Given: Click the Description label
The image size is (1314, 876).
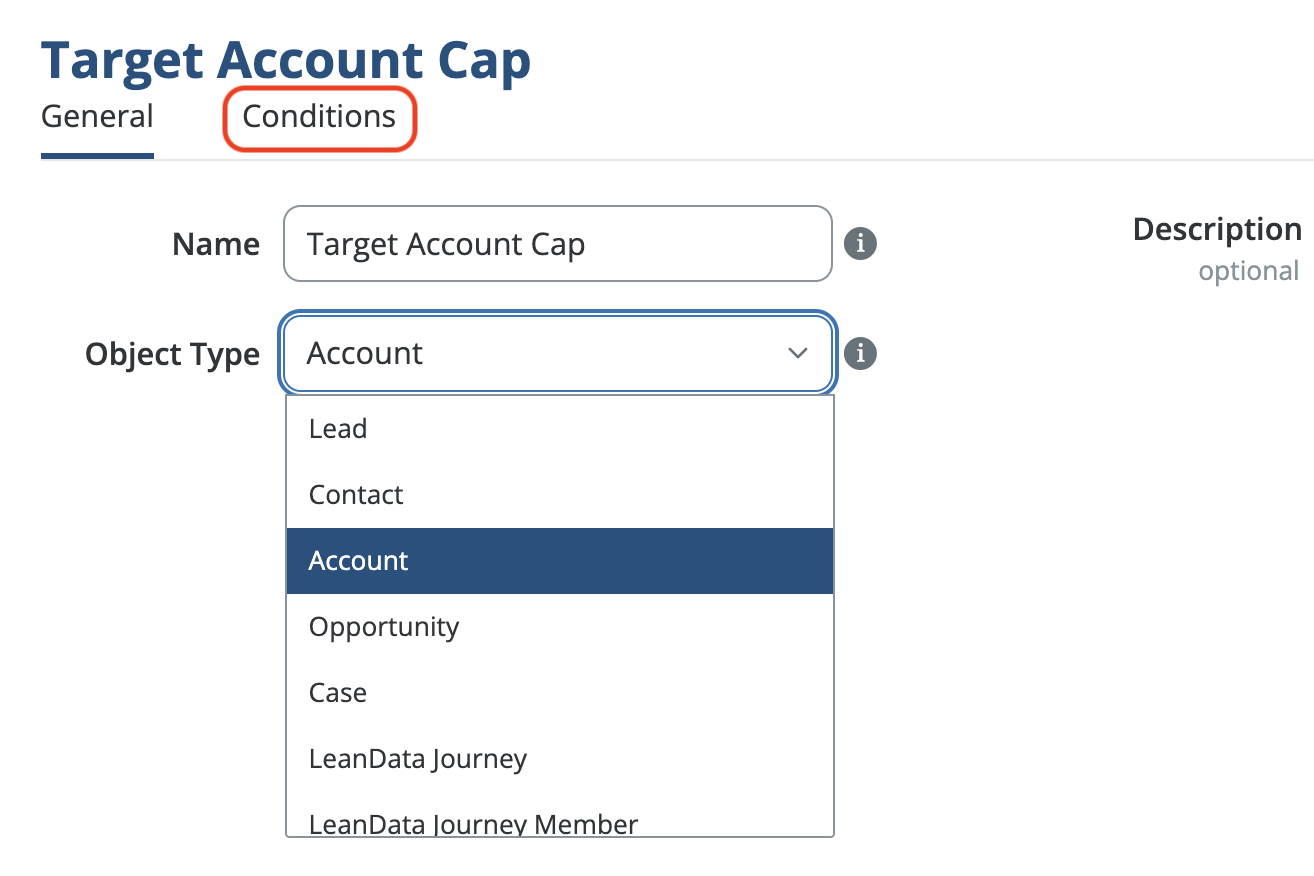Looking at the screenshot, I should (1217, 229).
